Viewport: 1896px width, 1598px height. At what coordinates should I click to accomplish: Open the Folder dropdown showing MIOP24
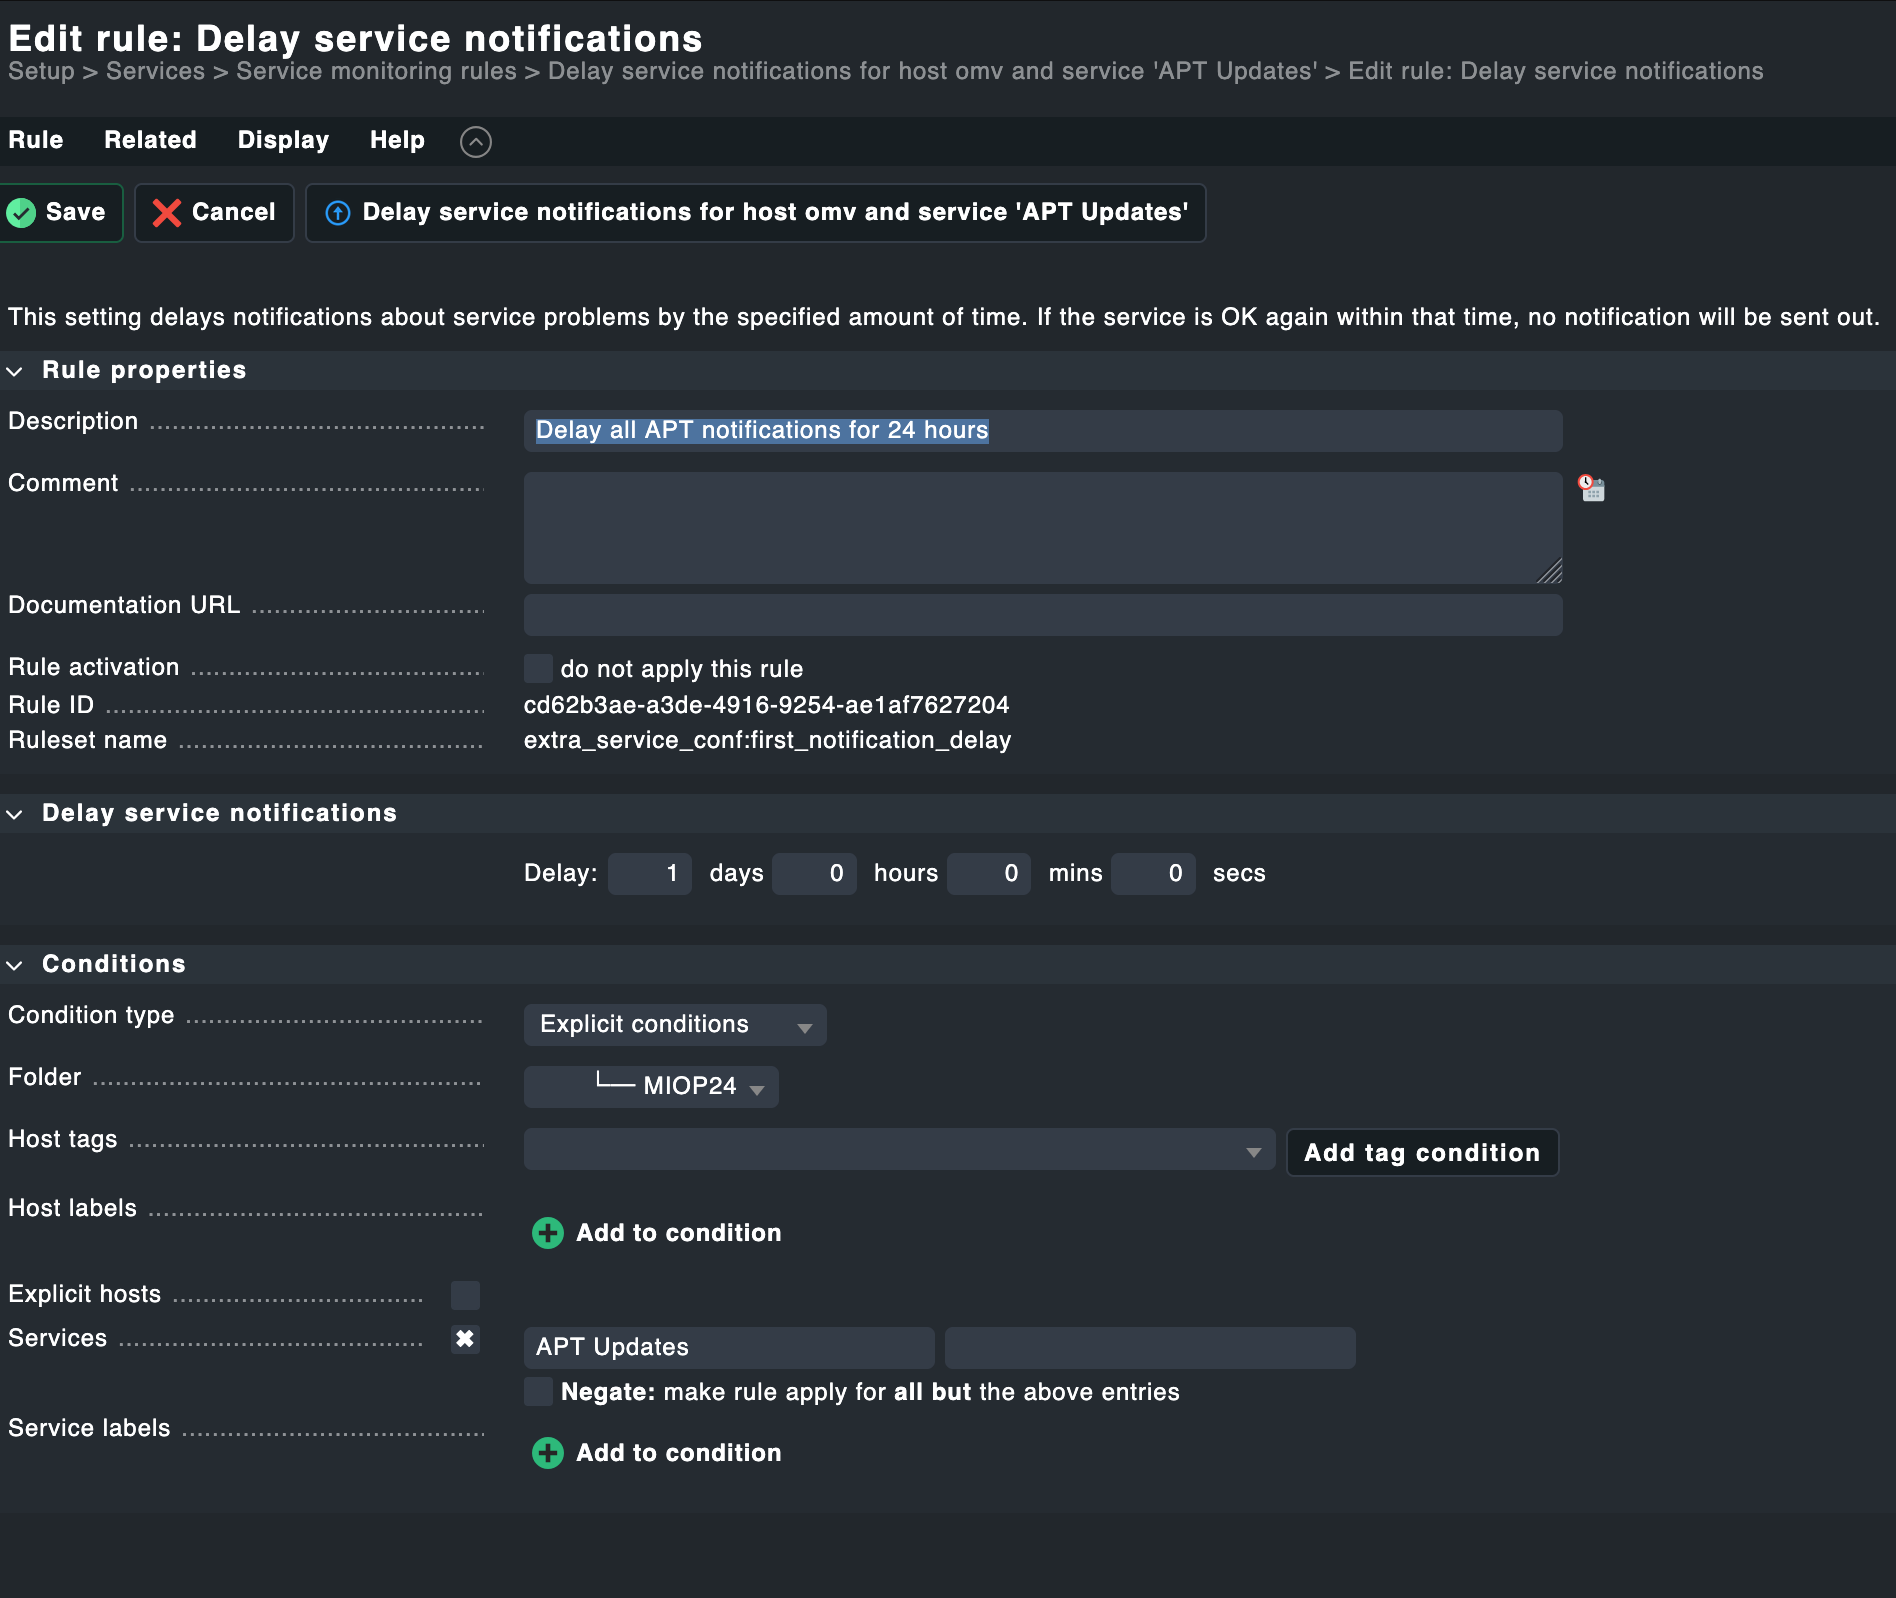pyautogui.click(x=651, y=1087)
